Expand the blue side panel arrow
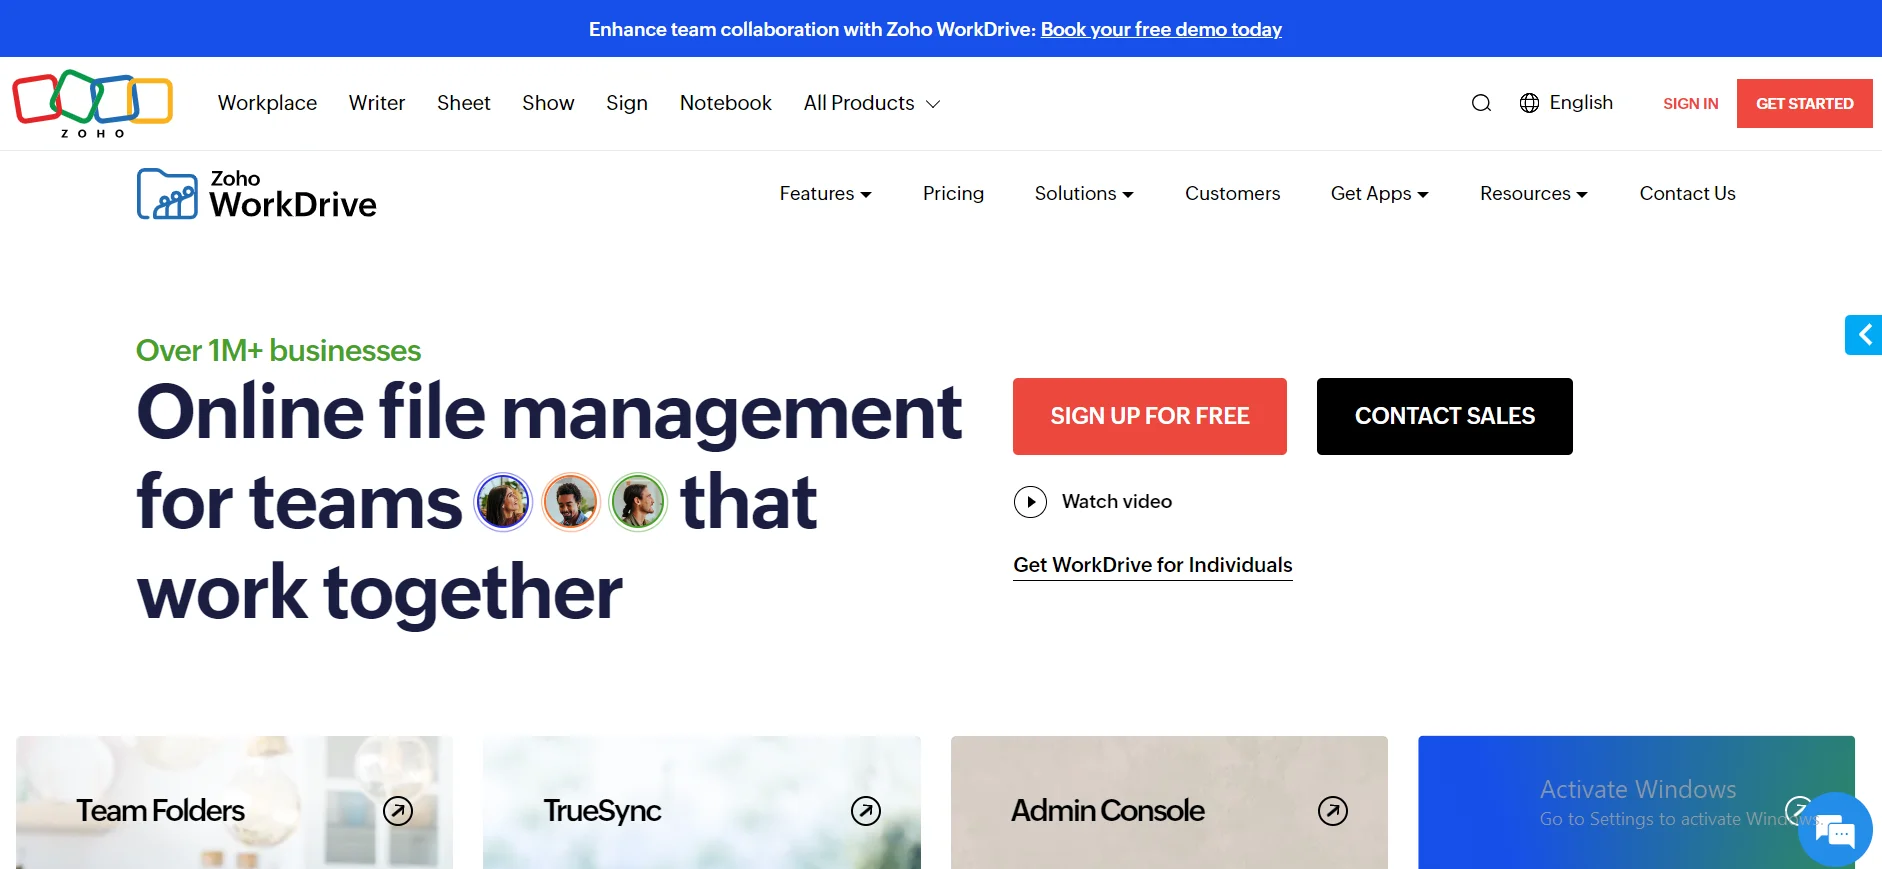Image resolution: width=1882 pixels, height=869 pixels. pyautogui.click(x=1864, y=335)
